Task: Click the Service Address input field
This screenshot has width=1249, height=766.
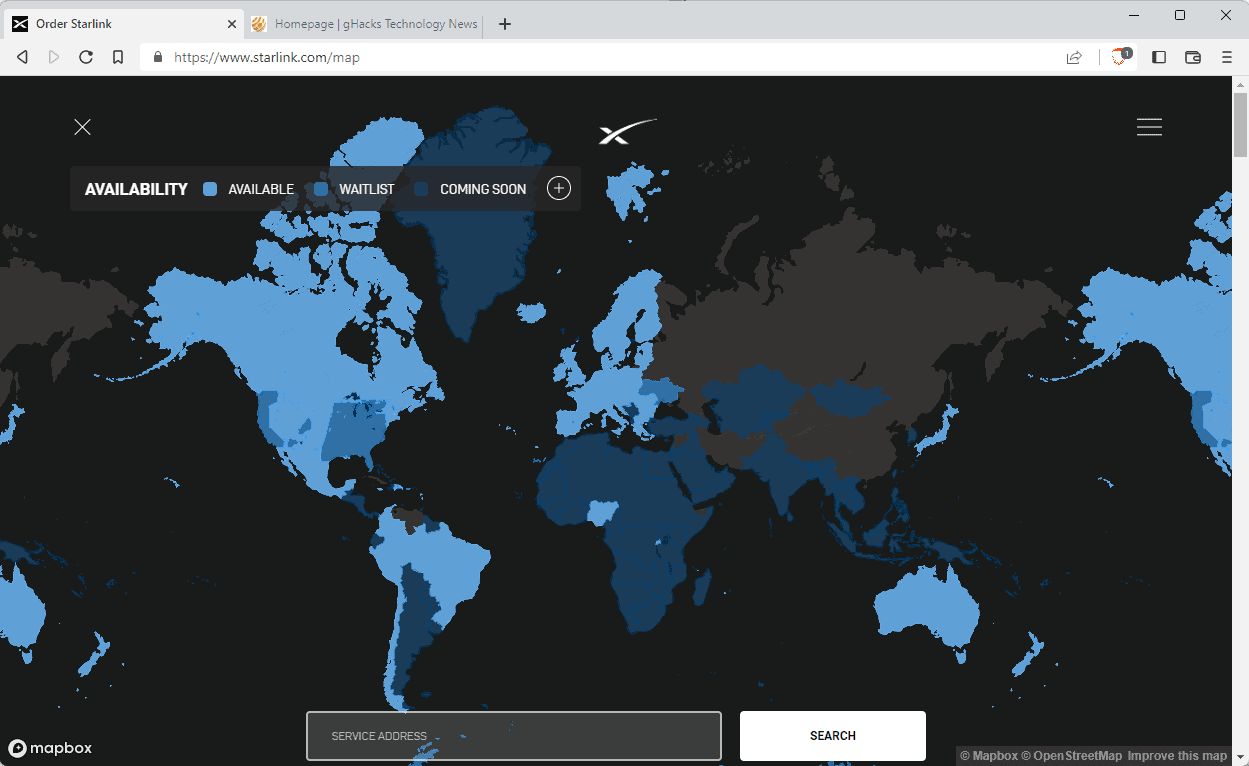Action: (513, 735)
